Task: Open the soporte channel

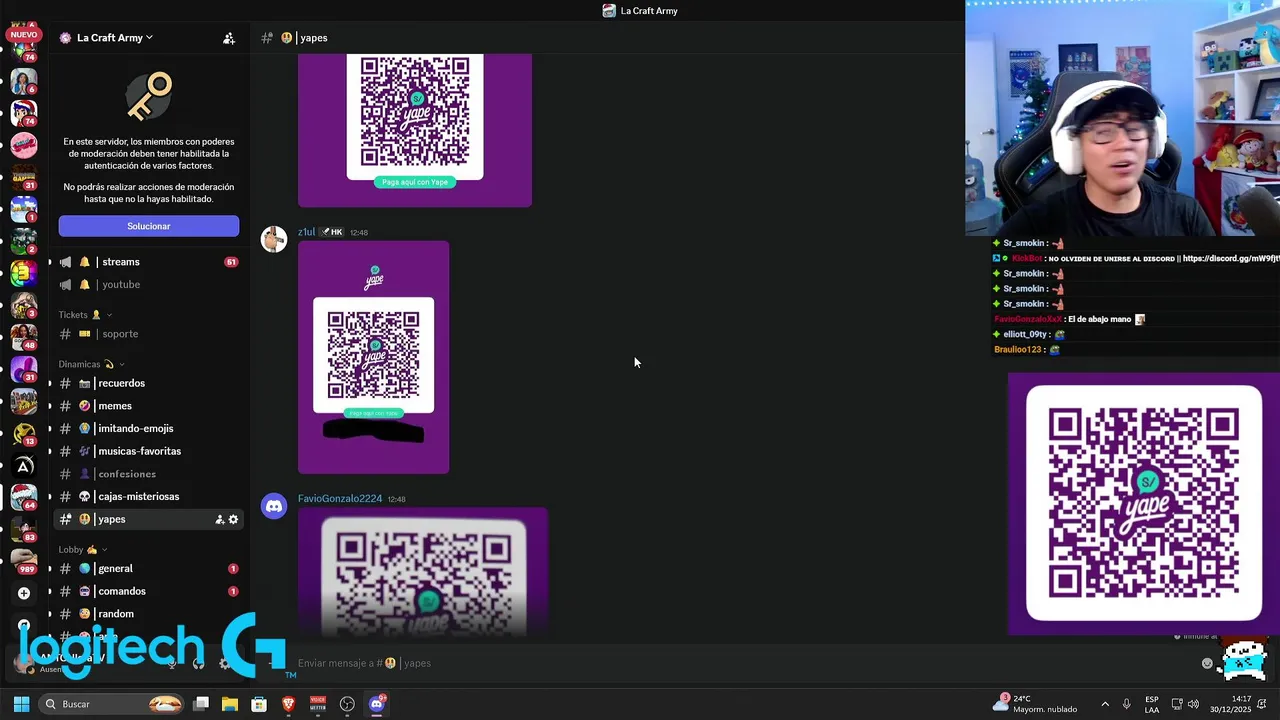Action: tap(146, 334)
